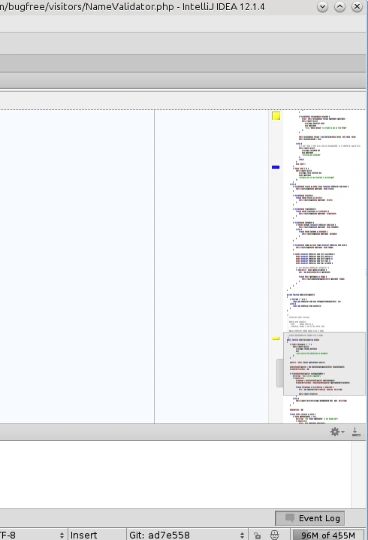Click the yellow inspection status square
This screenshot has height=540, width=368.
pos(276,116)
